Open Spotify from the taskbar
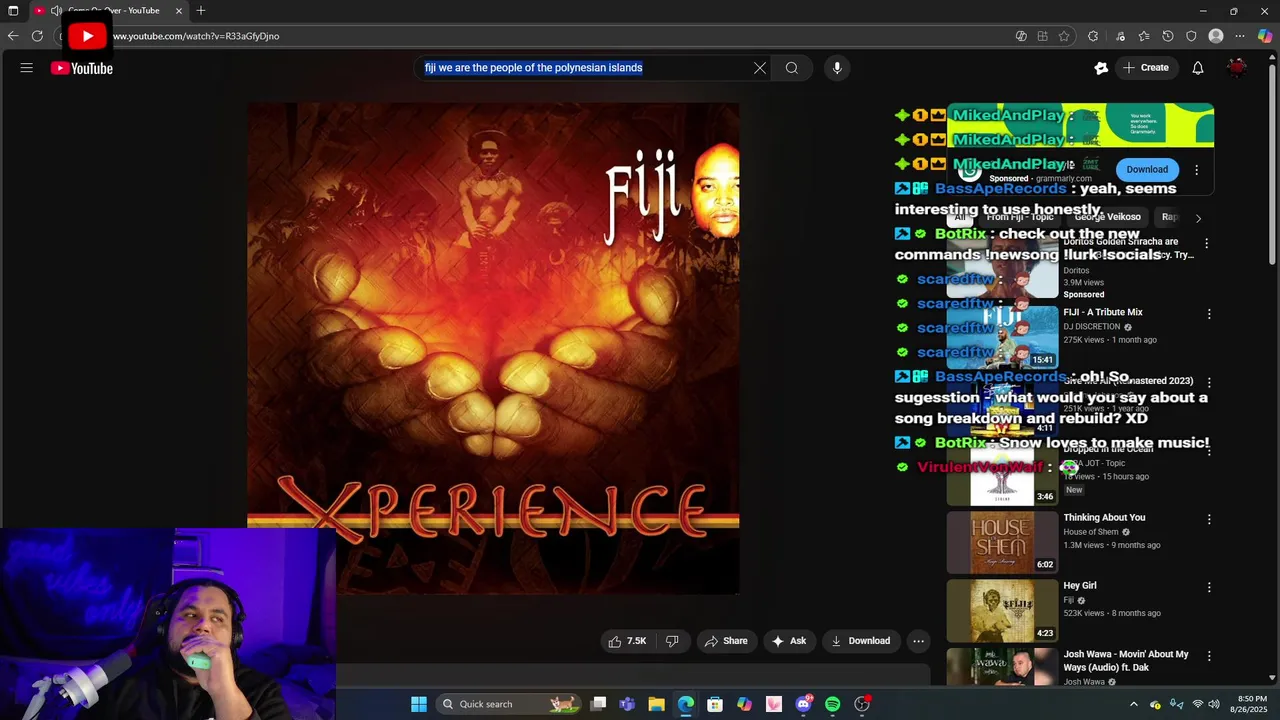The image size is (1280, 720). pos(832,704)
